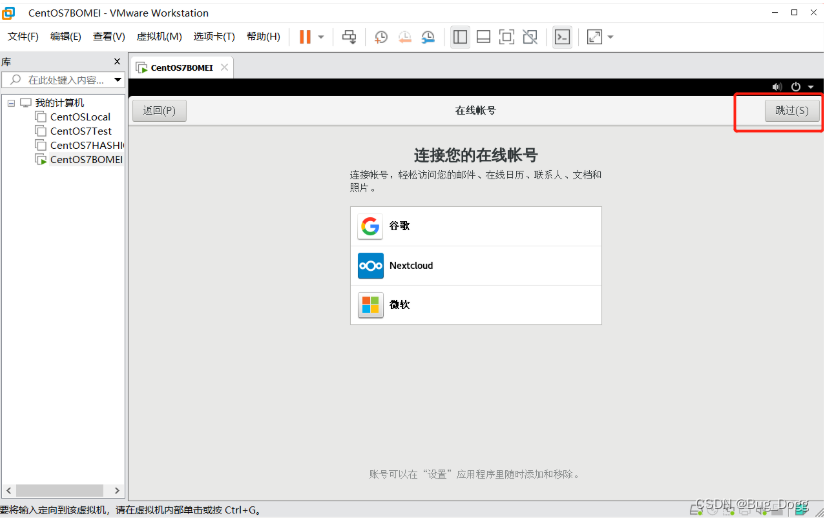Click the guest volume speaker icon
This screenshot has width=824, height=521.
point(777,87)
